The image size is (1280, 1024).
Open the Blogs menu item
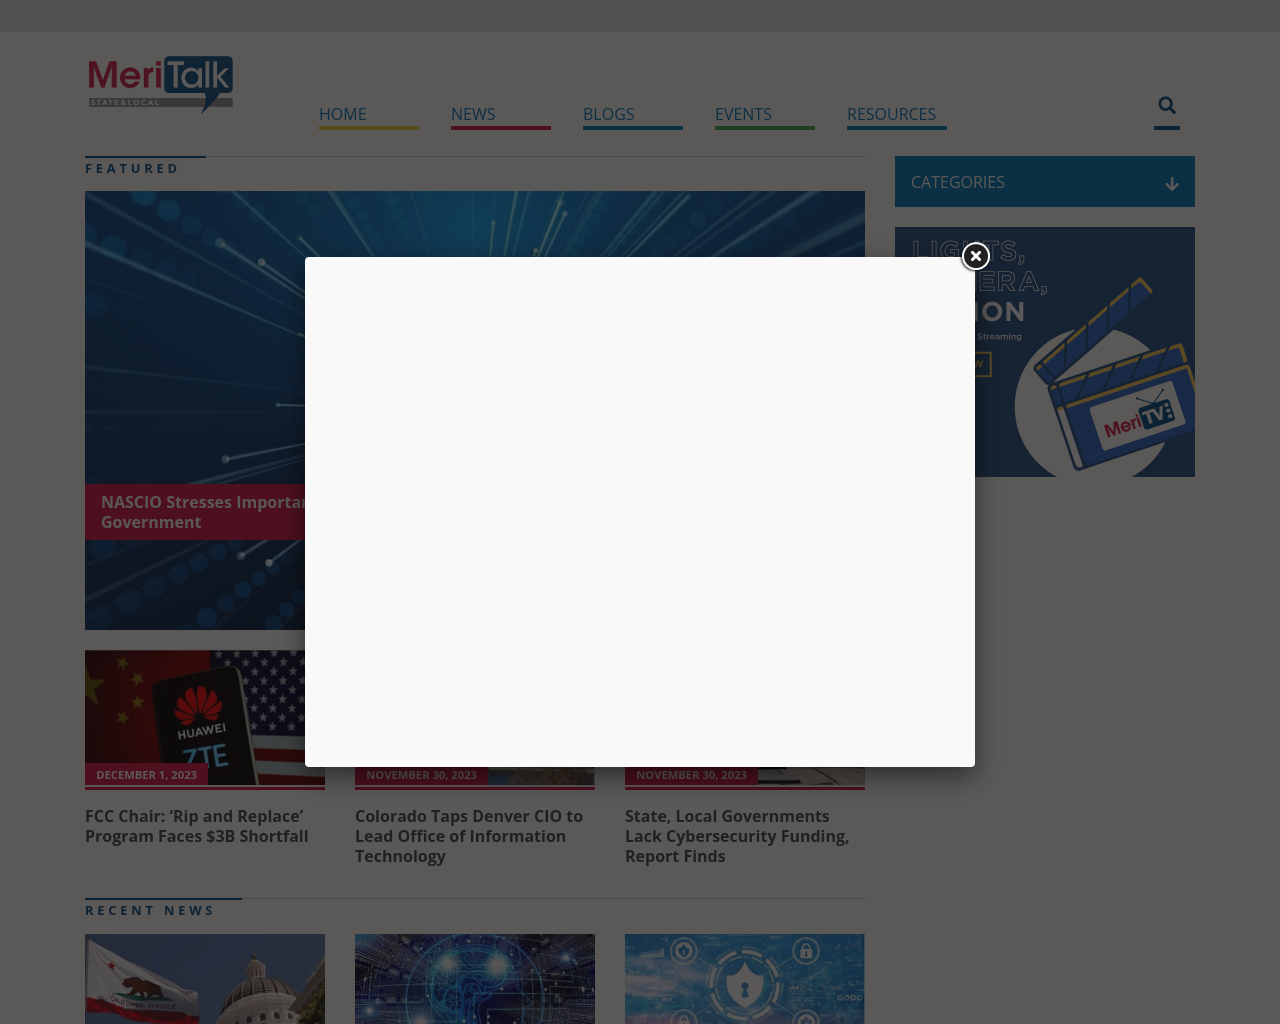609,114
